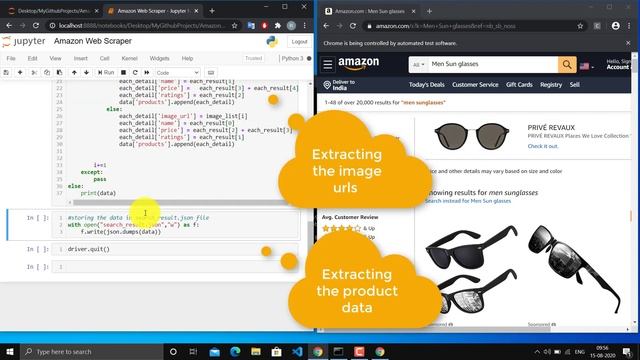Viewport: 640px width, 360px height.
Task: Open Chrome profile icon in Amazon window
Action: coord(616,26)
